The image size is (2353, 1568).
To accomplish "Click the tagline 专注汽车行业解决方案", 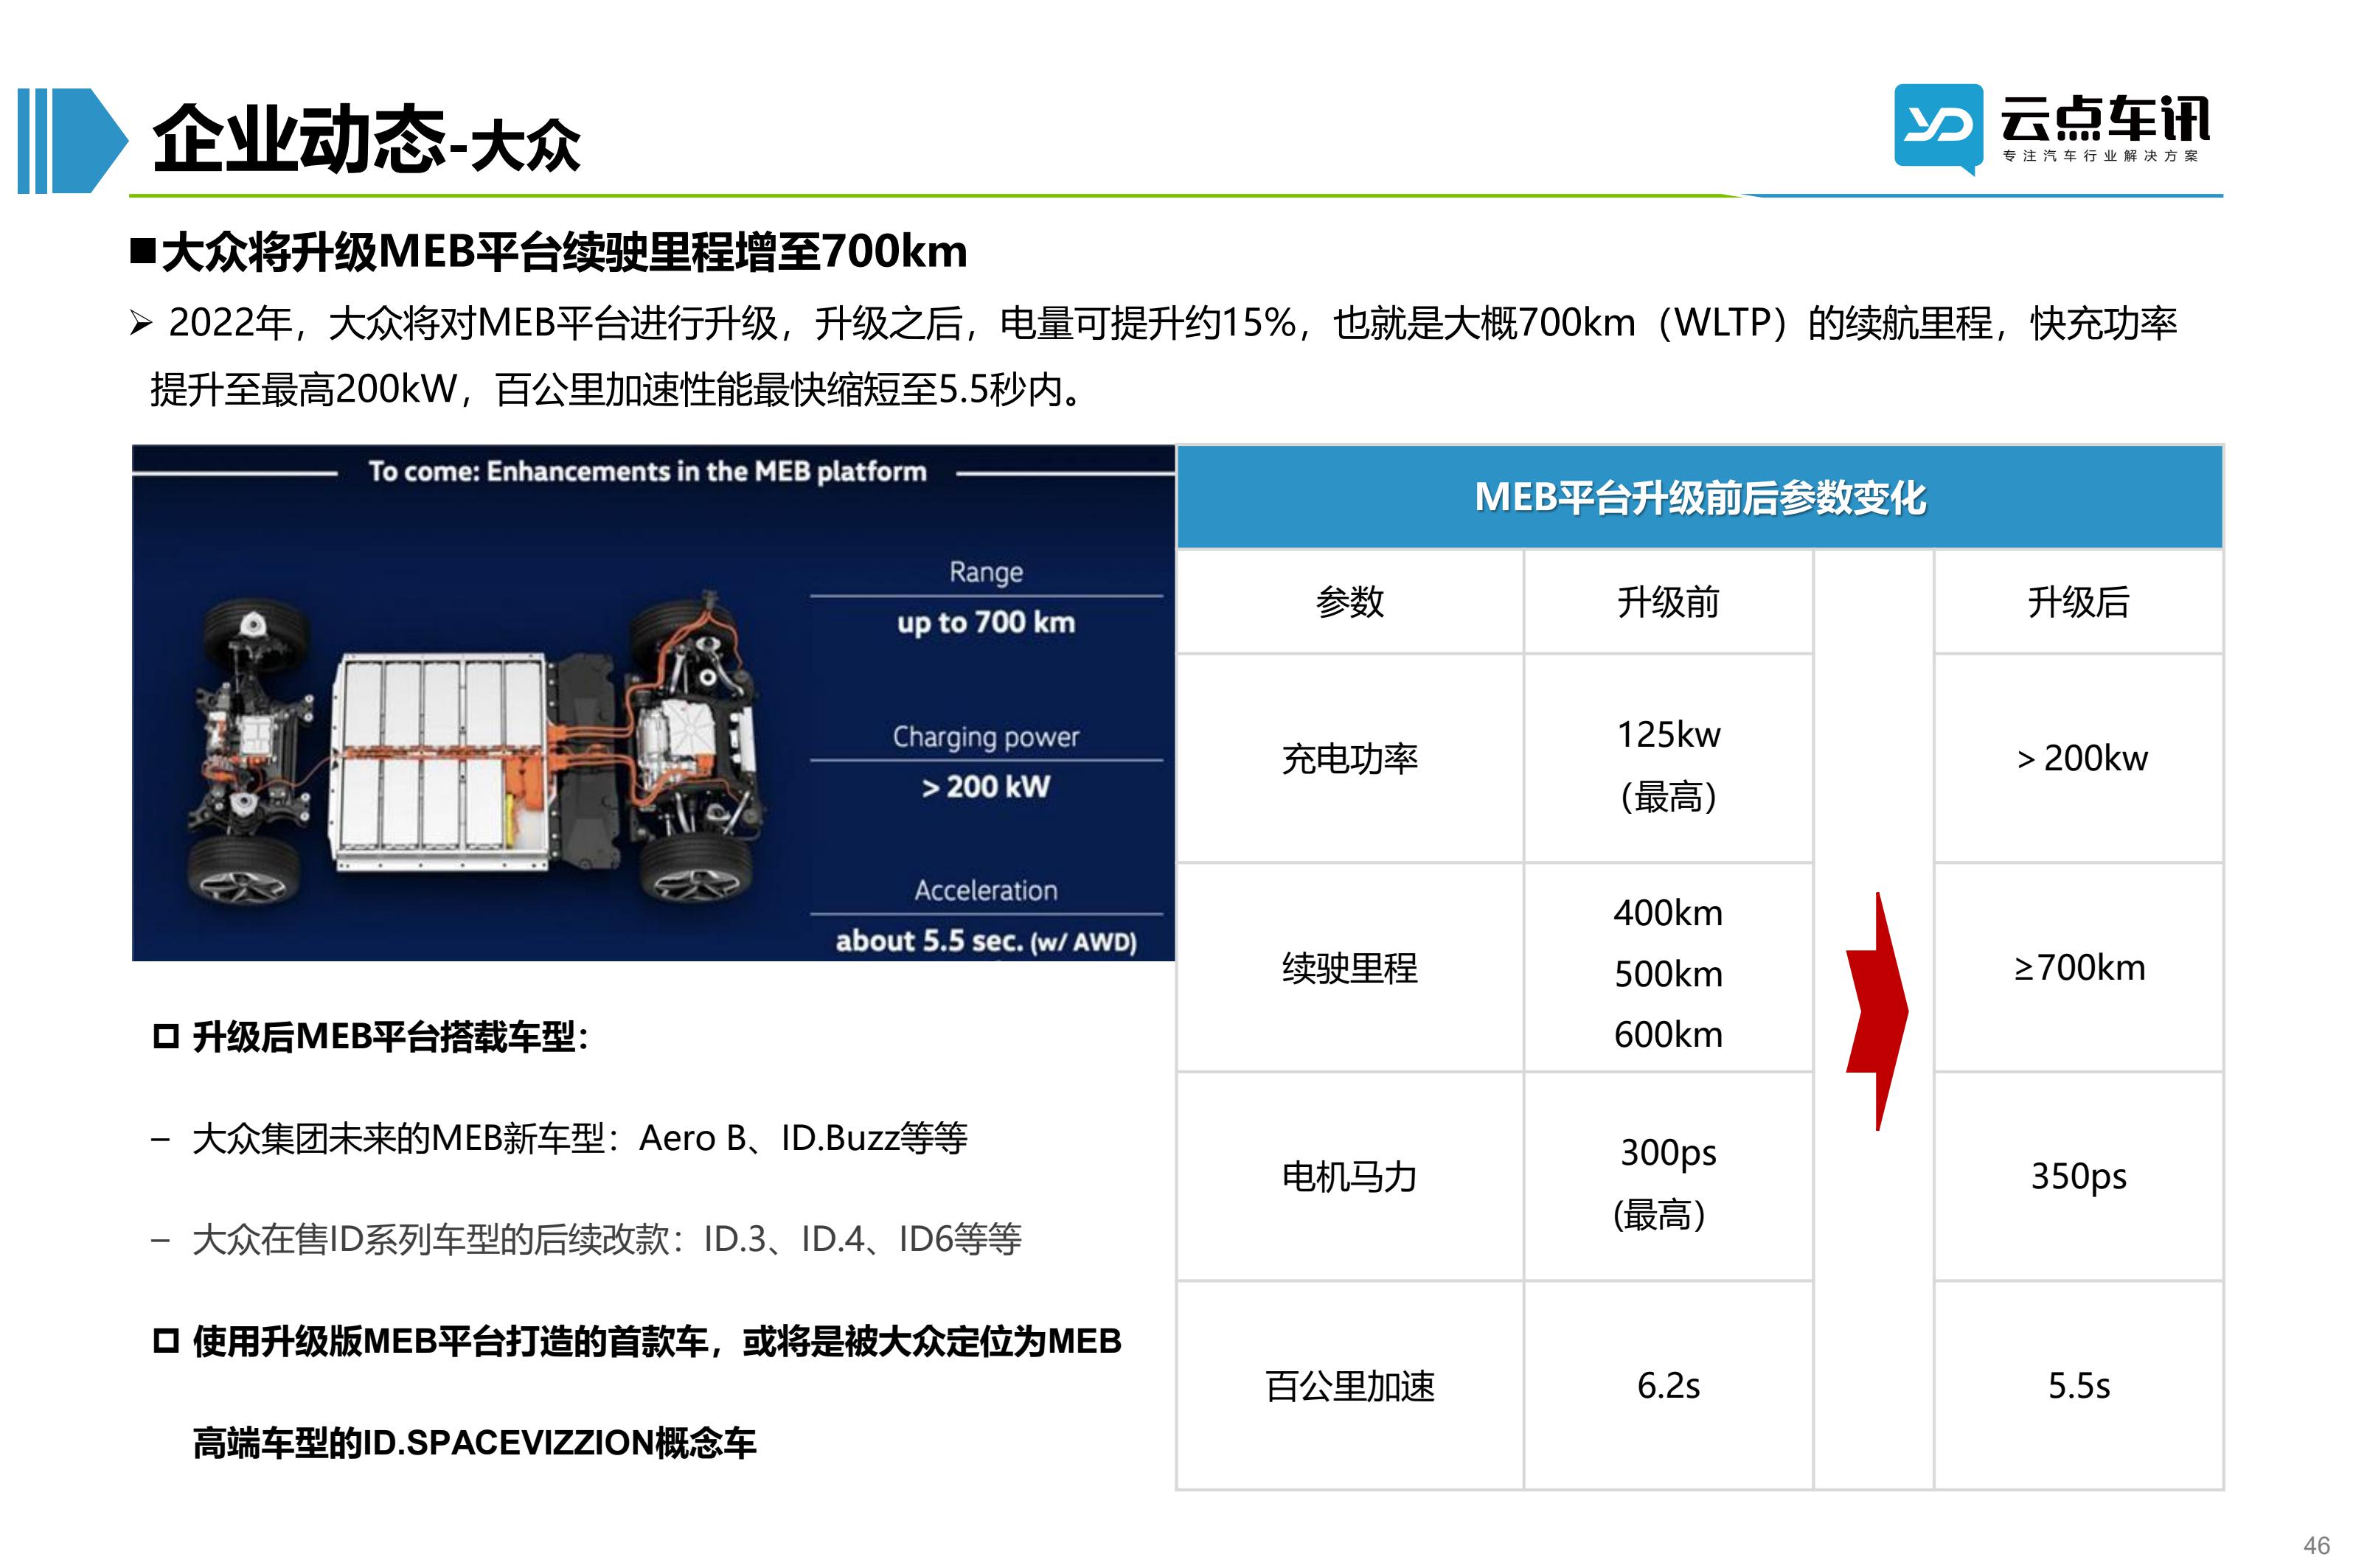I will click(x=2100, y=156).
